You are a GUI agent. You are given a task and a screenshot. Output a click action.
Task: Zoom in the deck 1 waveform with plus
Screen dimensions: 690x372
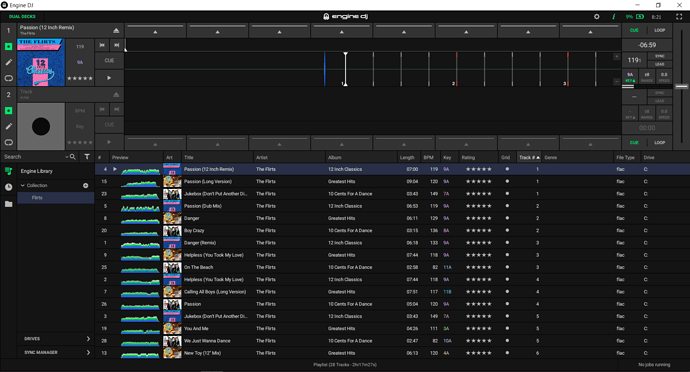(x=616, y=56)
